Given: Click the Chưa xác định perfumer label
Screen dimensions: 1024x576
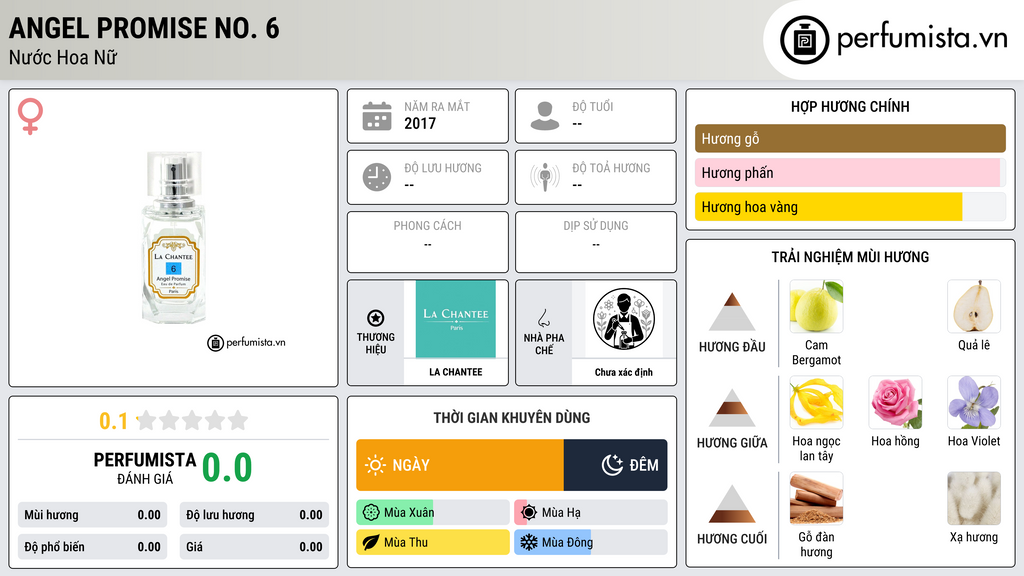Looking at the screenshot, I should click(x=624, y=372).
